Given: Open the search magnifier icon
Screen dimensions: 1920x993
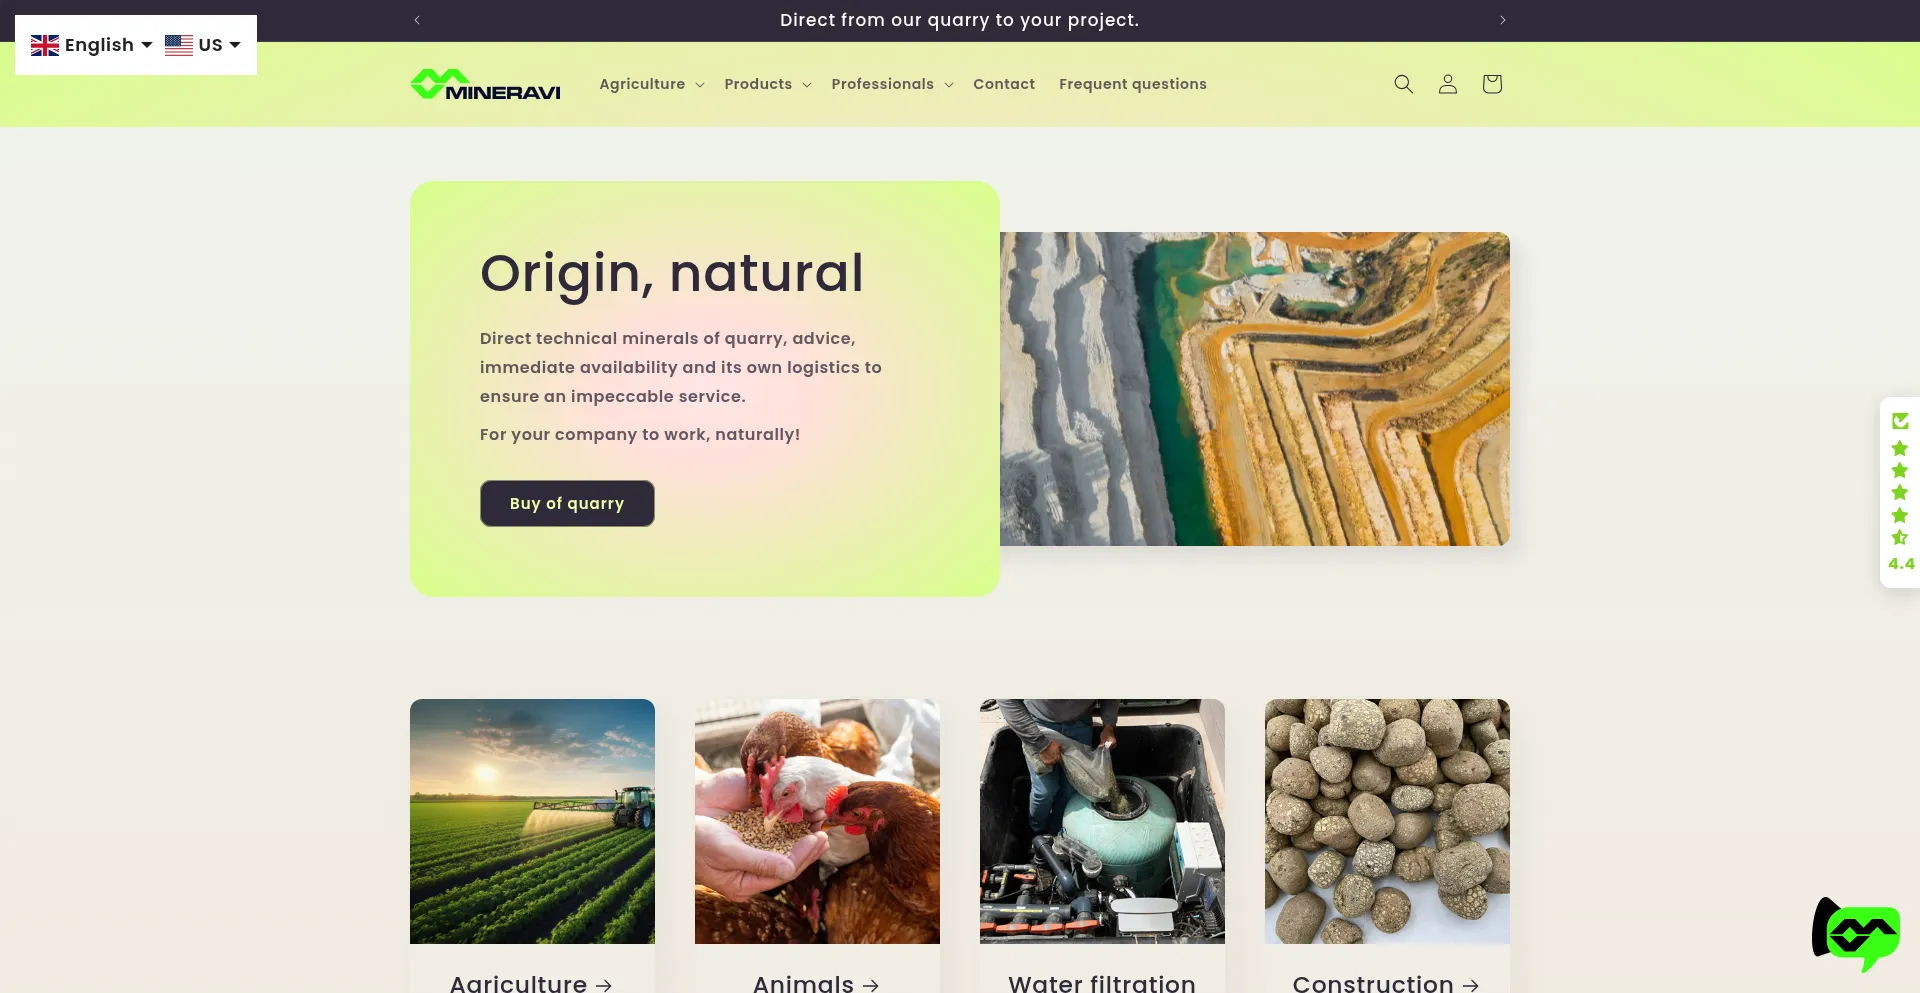Looking at the screenshot, I should point(1403,84).
